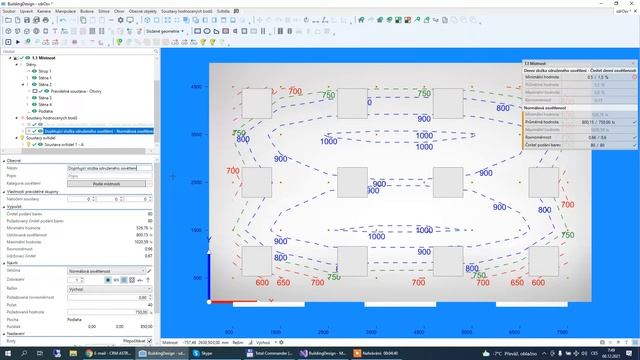The image size is (640, 360).
Task: Collapse the Soustavy svítidel node
Action: click(17, 138)
